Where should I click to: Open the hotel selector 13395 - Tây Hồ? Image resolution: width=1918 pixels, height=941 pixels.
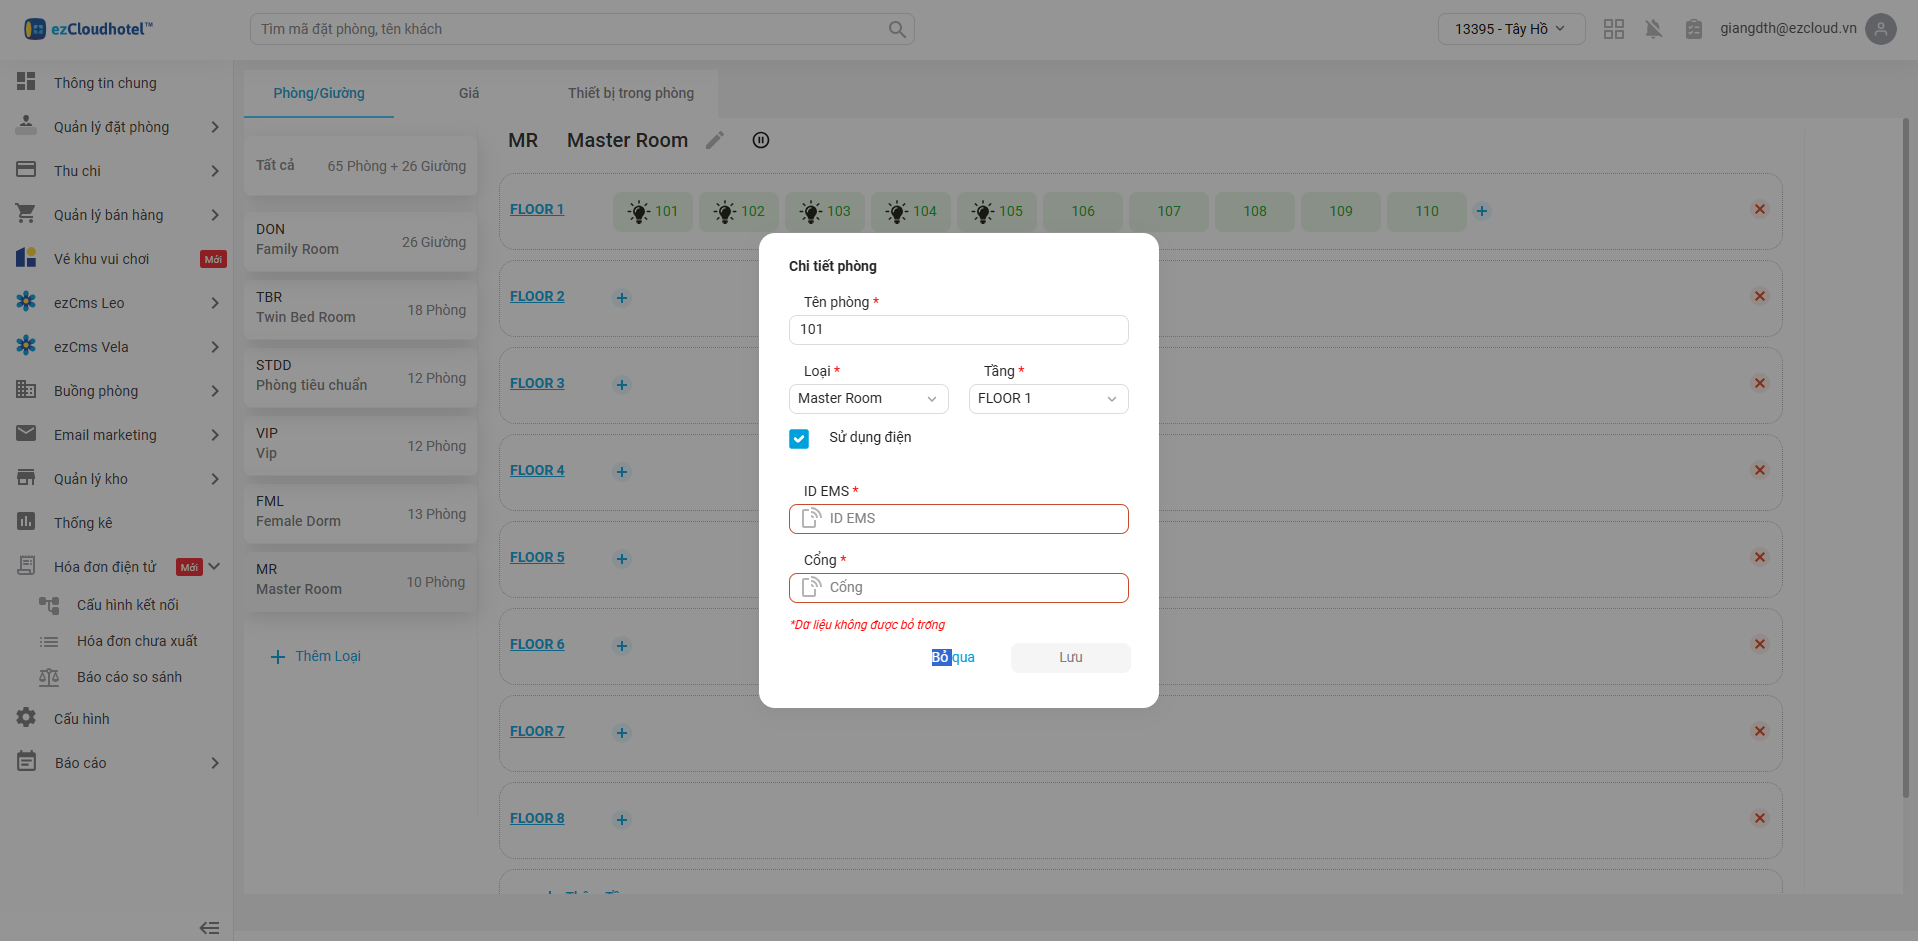(1510, 29)
